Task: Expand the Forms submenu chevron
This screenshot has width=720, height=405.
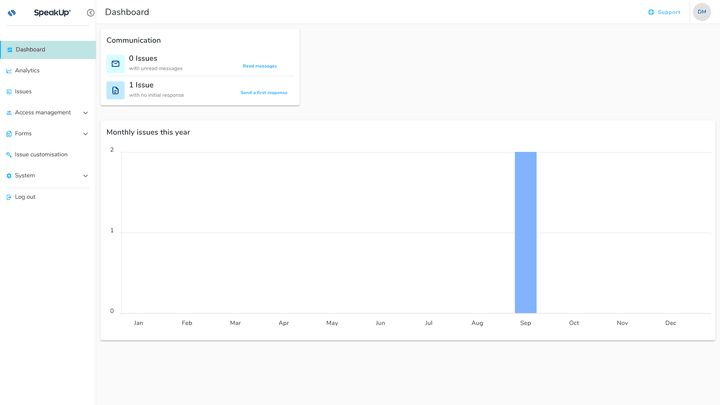Action: click(x=85, y=134)
